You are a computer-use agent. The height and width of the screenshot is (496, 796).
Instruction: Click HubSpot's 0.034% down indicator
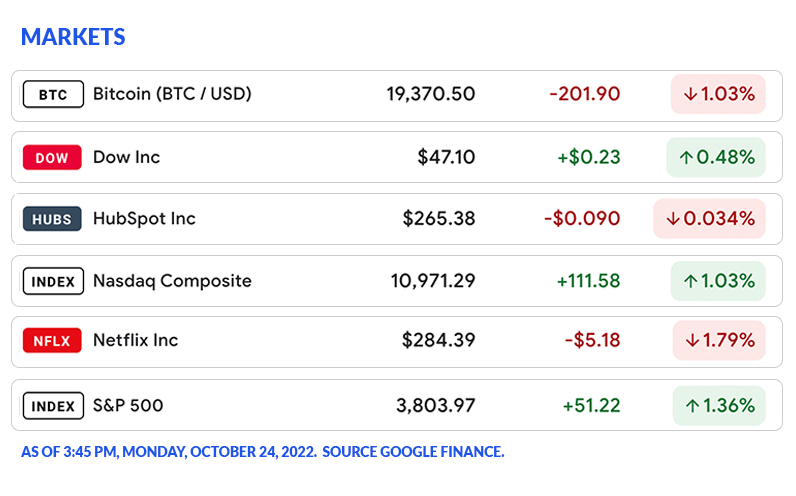[709, 219]
